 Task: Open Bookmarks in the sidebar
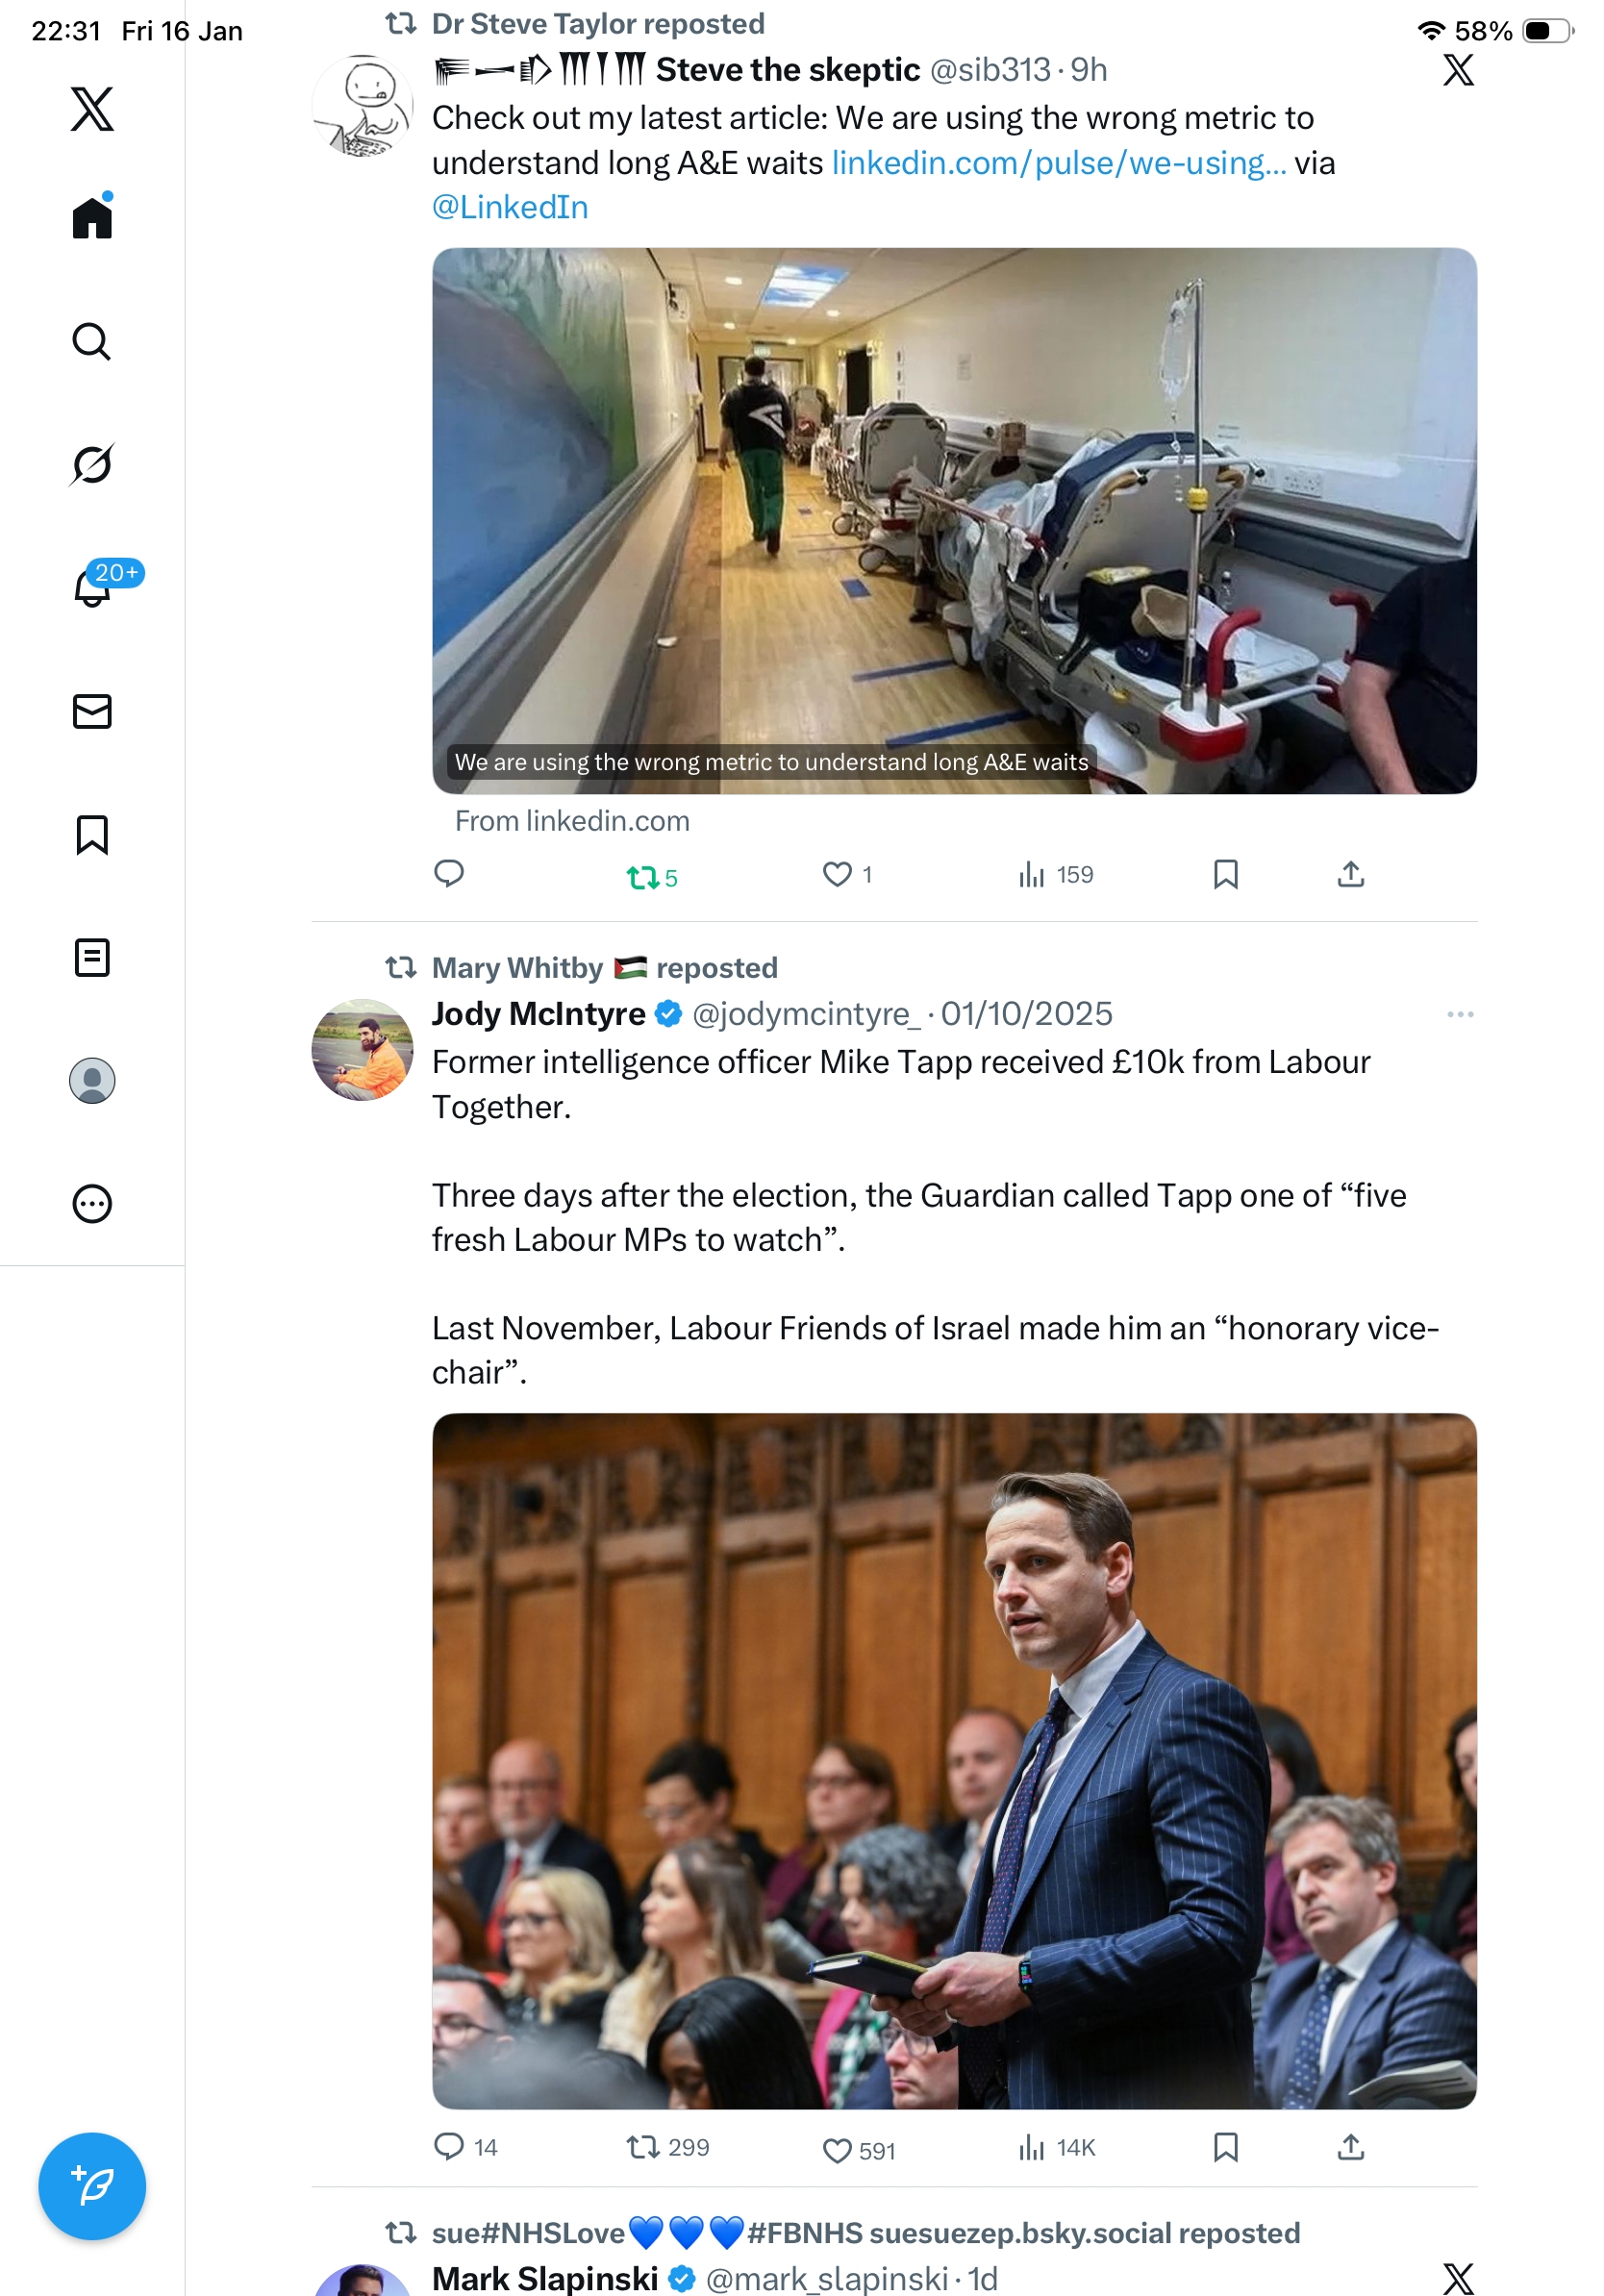[92, 834]
